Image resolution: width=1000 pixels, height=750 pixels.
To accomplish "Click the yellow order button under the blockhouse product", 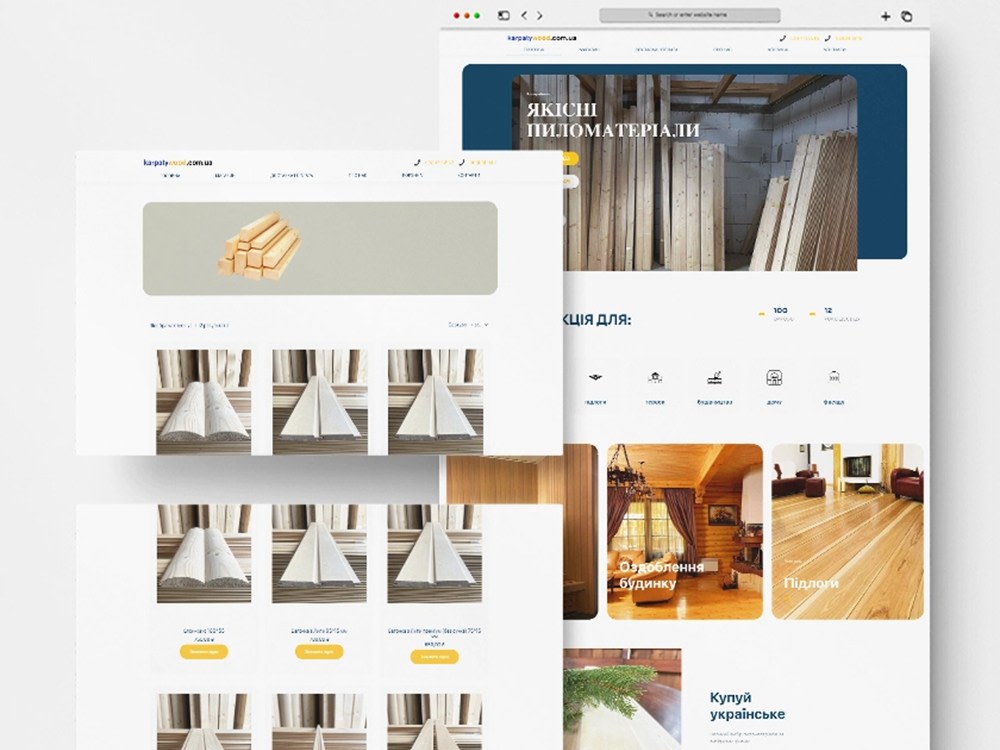I will coord(203,652).
